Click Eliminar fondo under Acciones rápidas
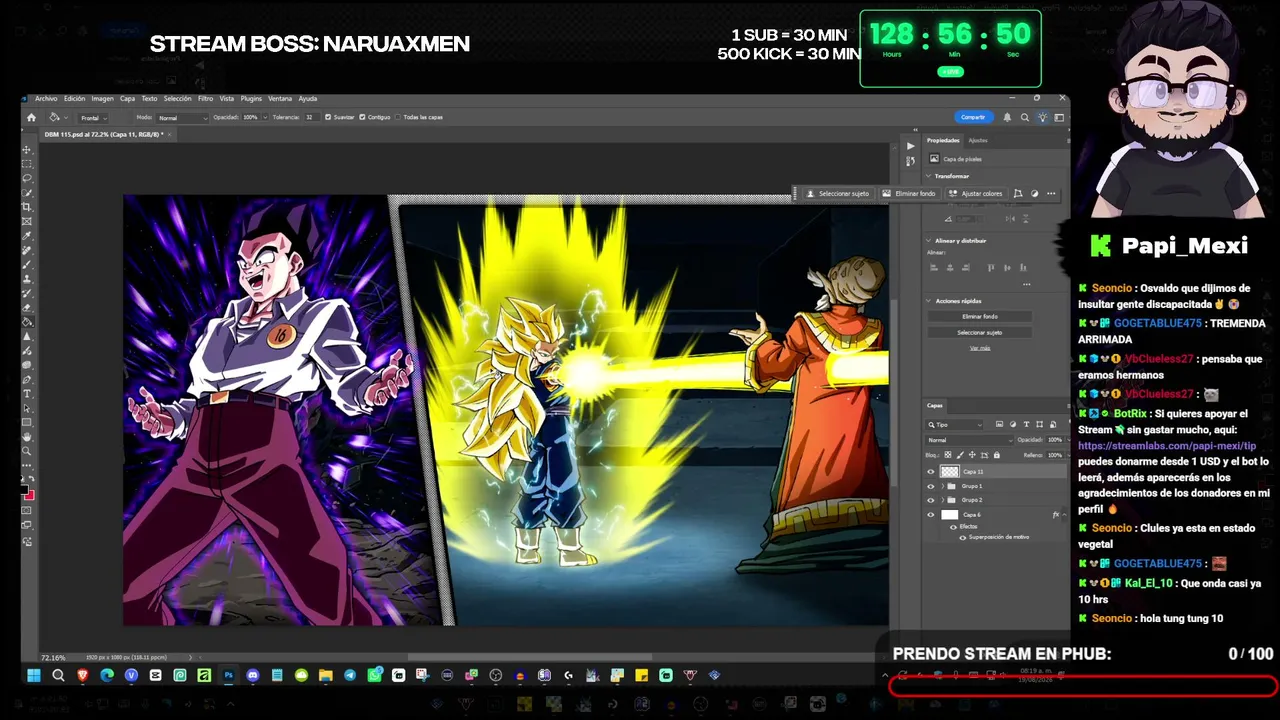1280x720 pixels. click(x=979, y=317)
